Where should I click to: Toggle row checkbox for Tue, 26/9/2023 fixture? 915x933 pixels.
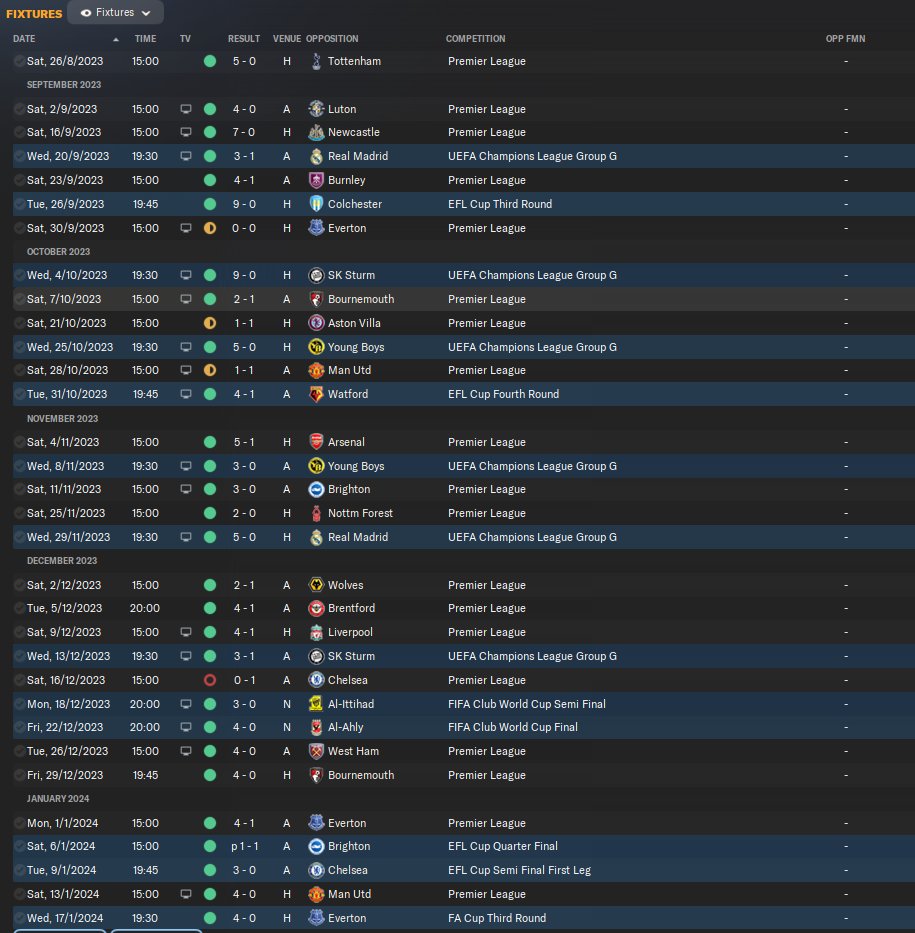click(x=20, y=204)
